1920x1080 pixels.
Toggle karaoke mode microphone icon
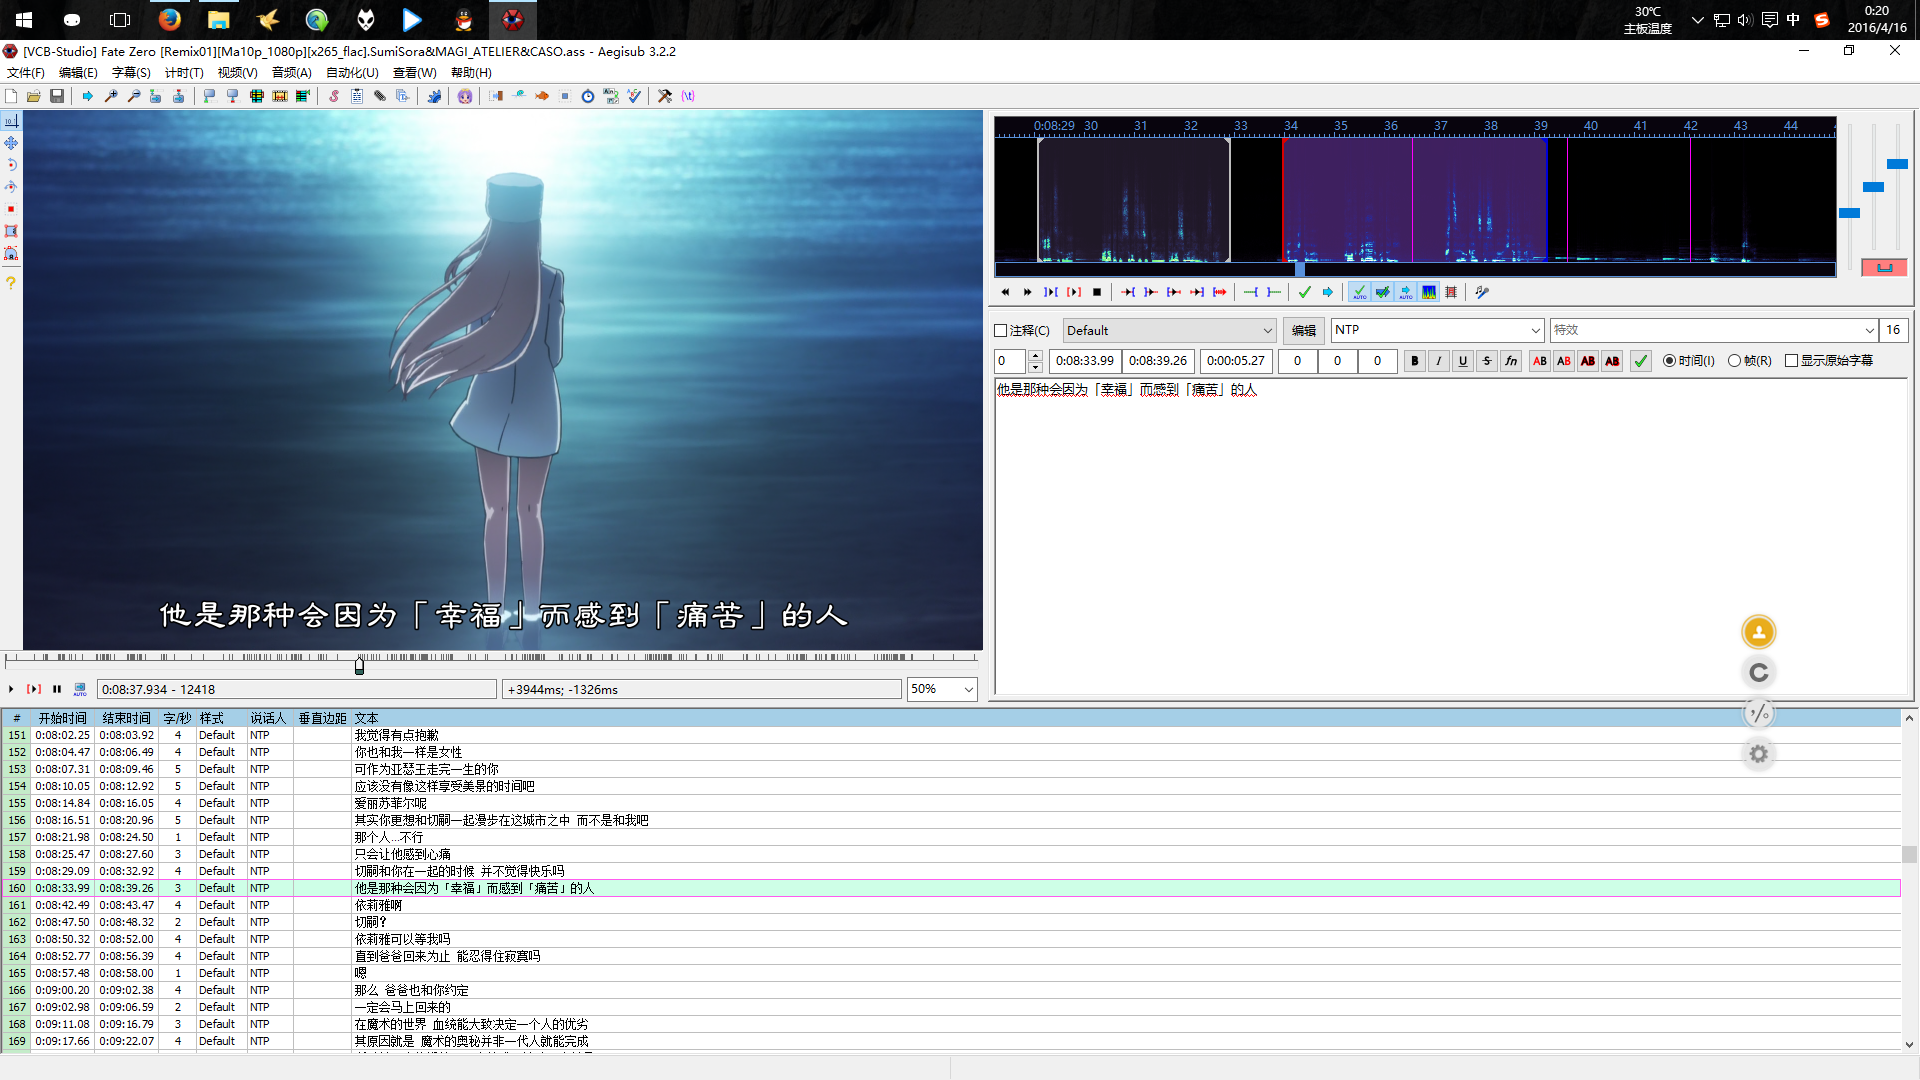[1482, 292]
